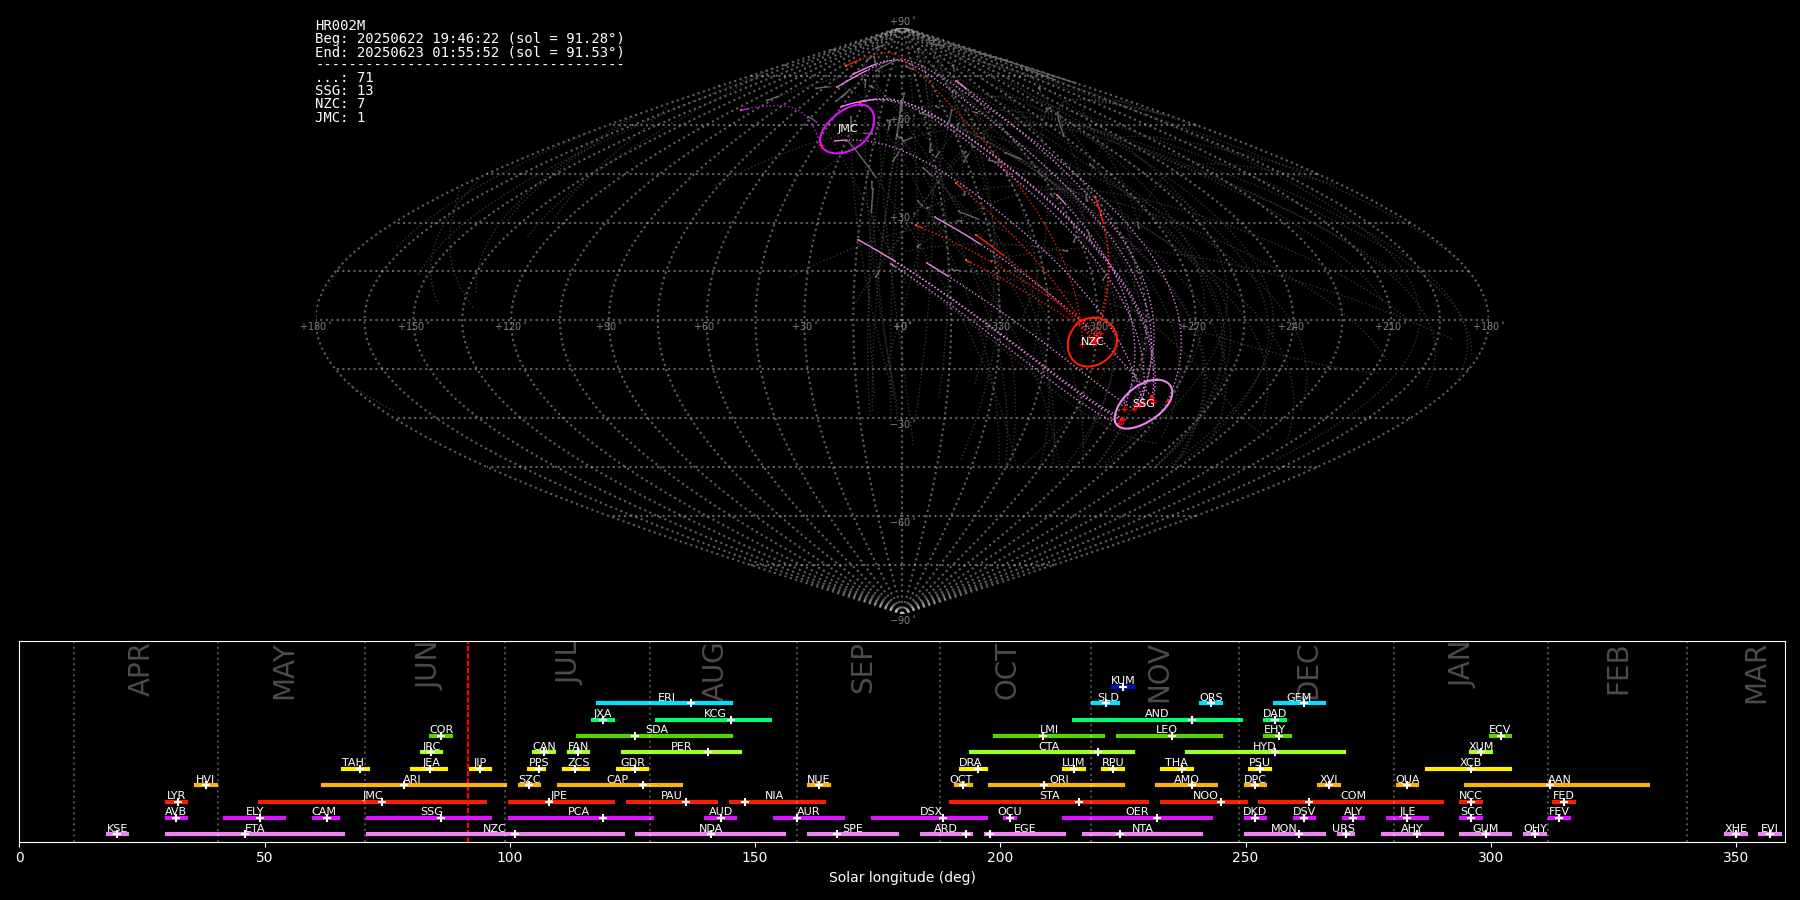The height and width of the screenshot is (900, 1800).
Task: Click the COM shower bar label
Action: [x=1353, y=796]
